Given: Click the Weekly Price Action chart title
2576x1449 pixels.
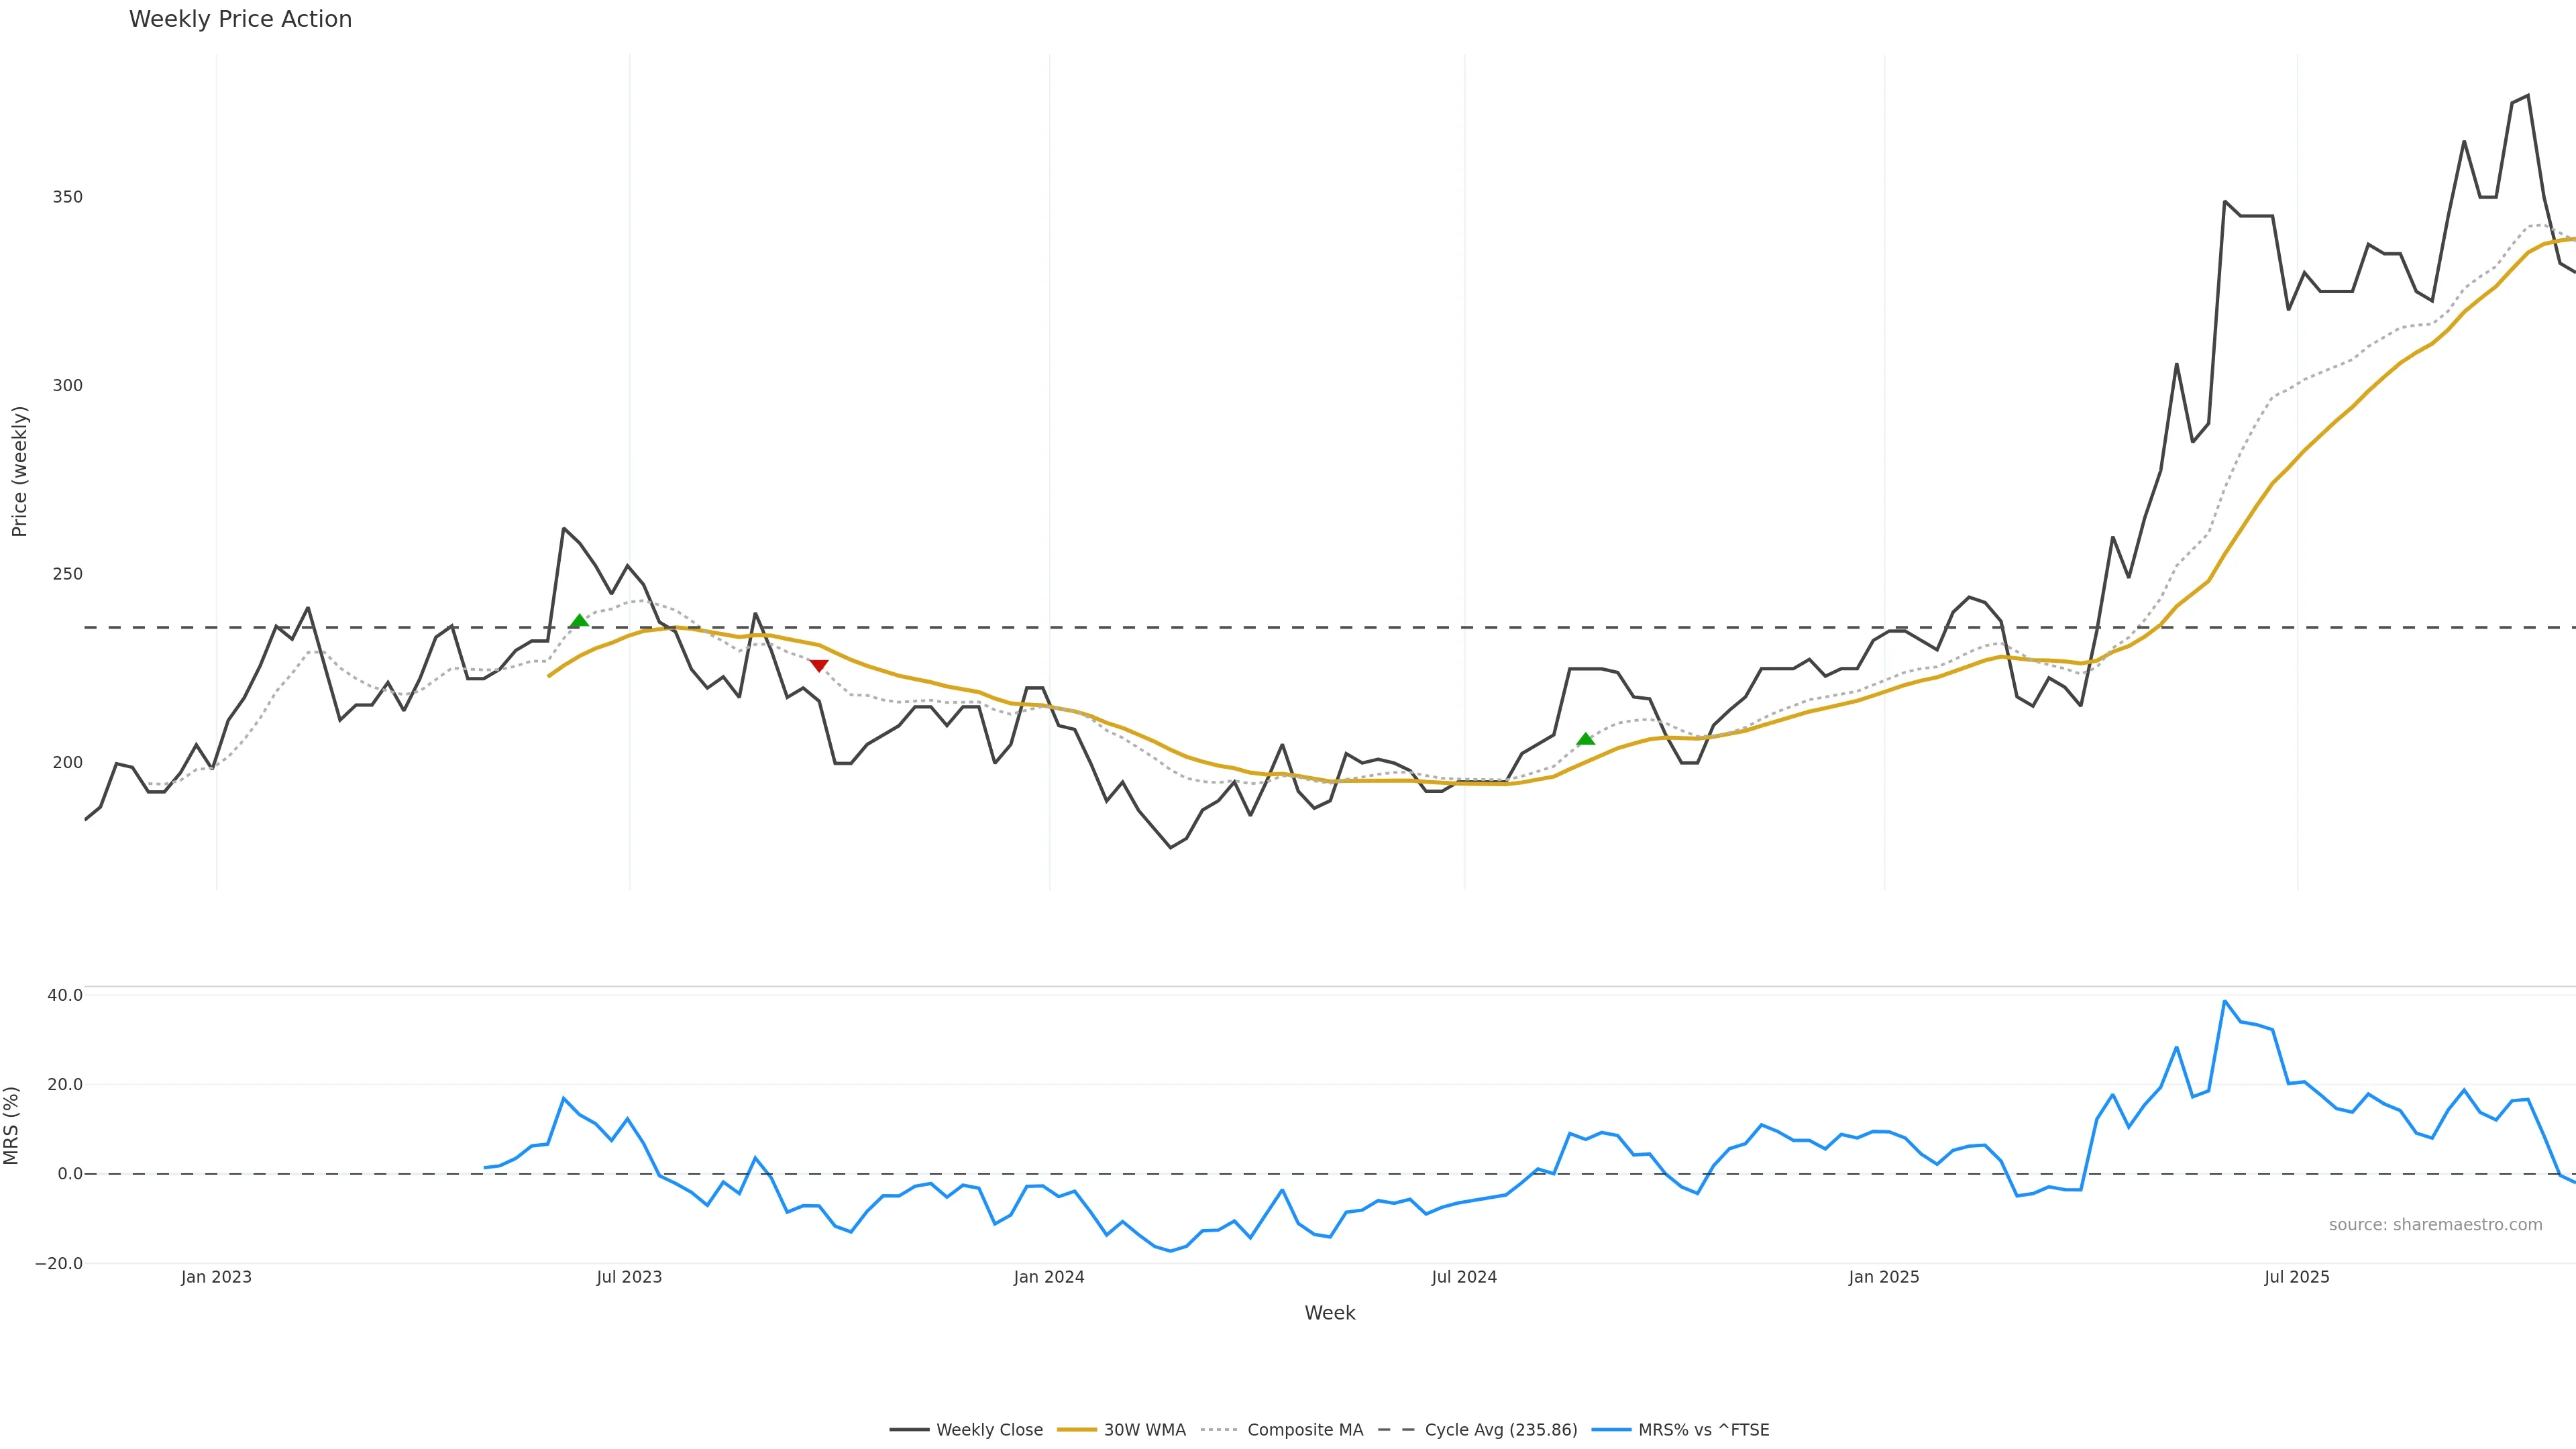Looking at the screenshot, I should (240, 20).
